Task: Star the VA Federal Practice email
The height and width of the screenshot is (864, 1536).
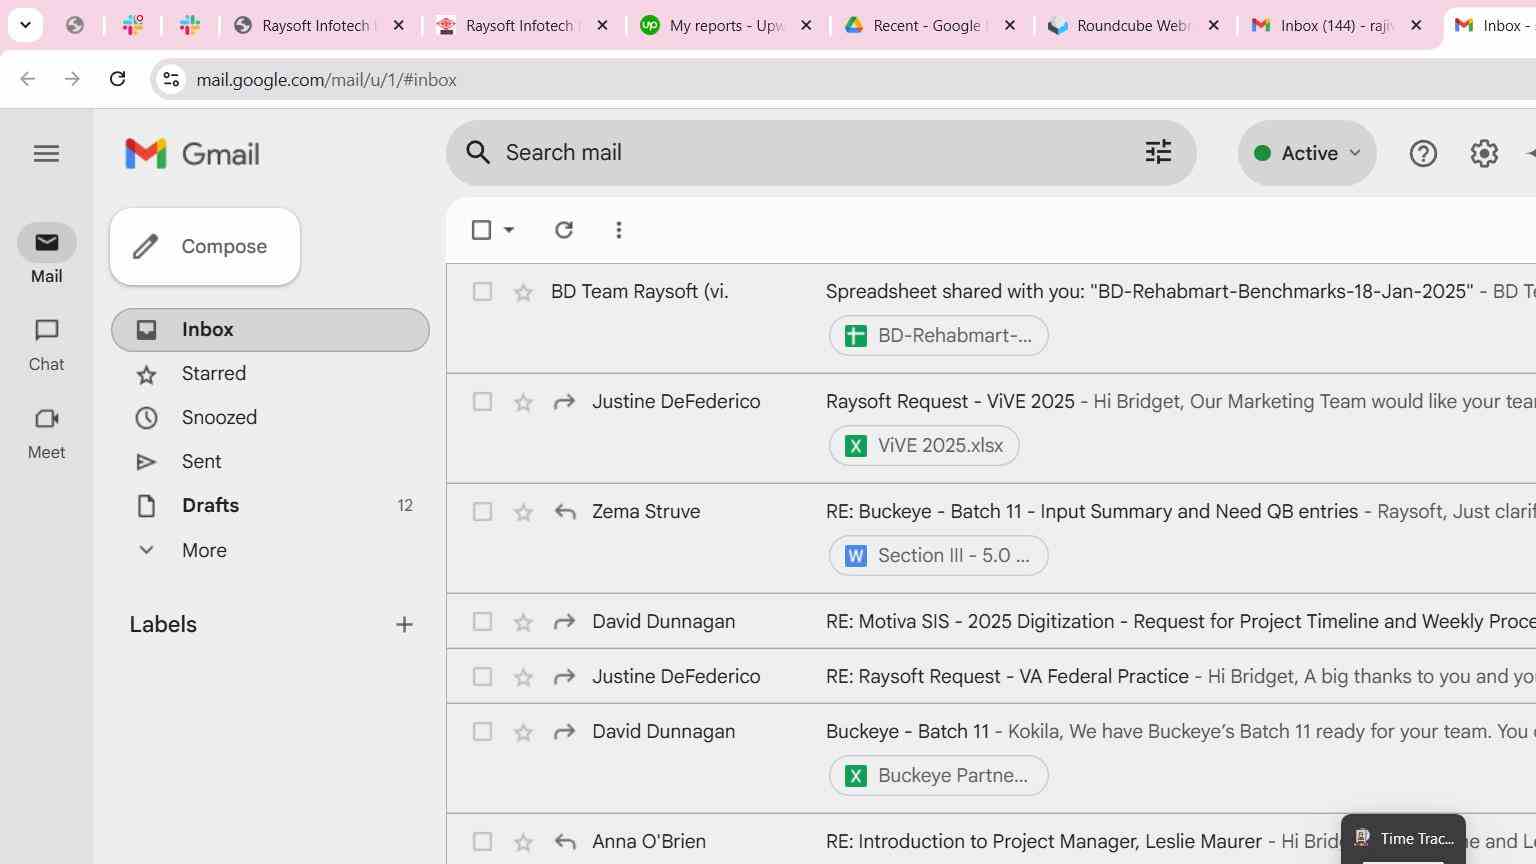Action: click(523, 677)
